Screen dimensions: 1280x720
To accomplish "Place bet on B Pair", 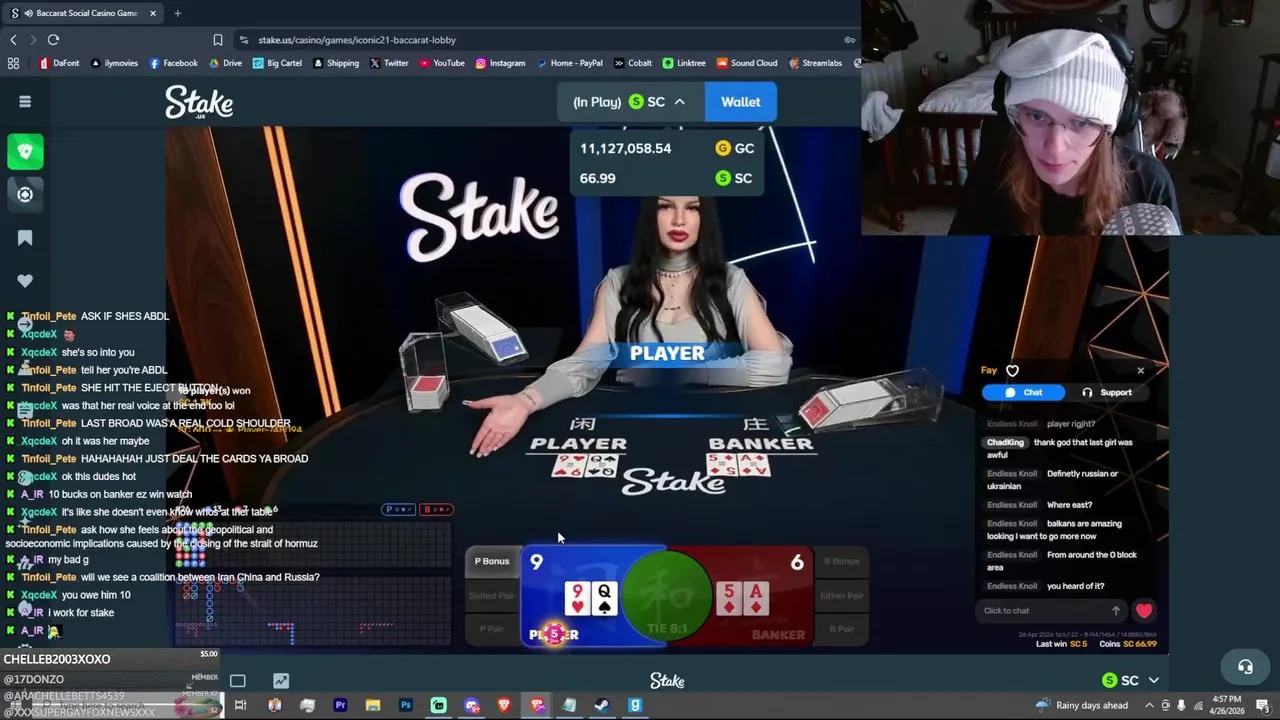I will [x=842, y=629].
